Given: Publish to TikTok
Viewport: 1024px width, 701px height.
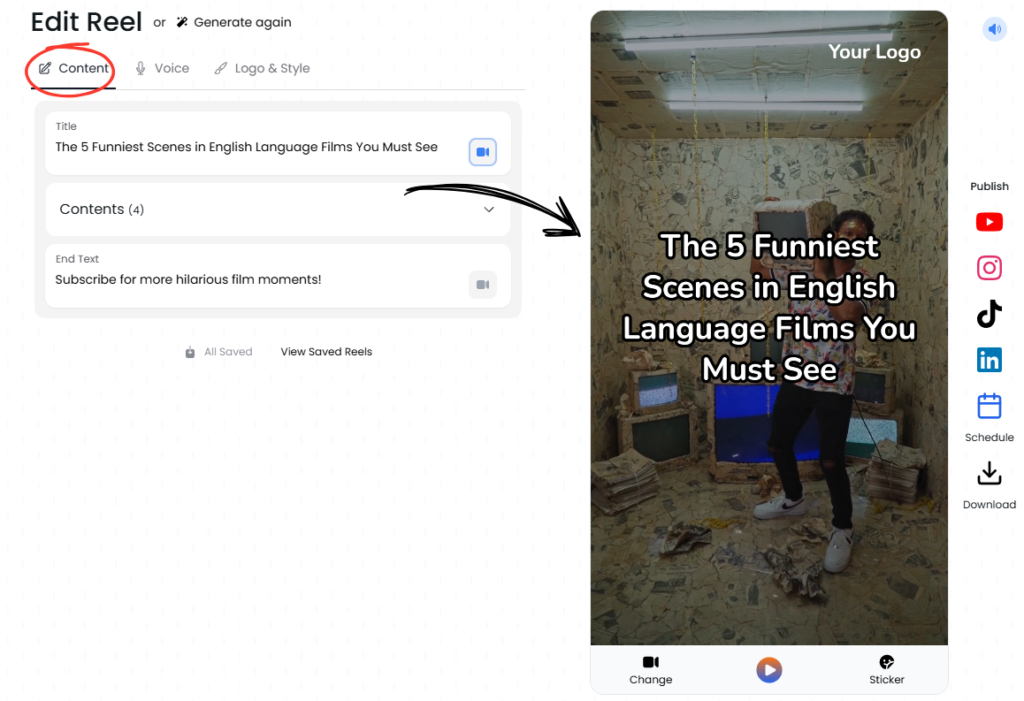Looking at the screenshot, I should click(x=989, y=314).
